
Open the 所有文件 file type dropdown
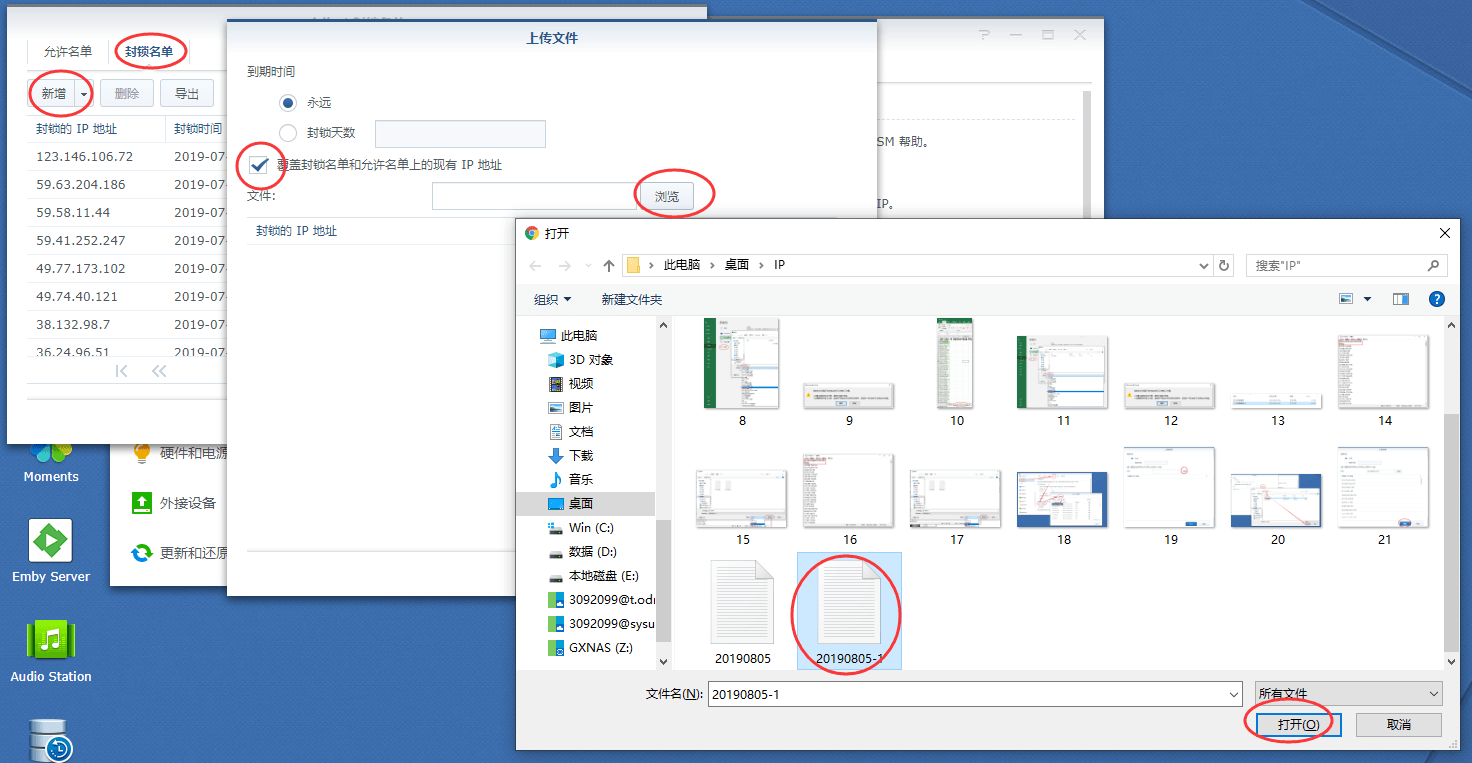pyautogui.click(x=1348, y=694)
